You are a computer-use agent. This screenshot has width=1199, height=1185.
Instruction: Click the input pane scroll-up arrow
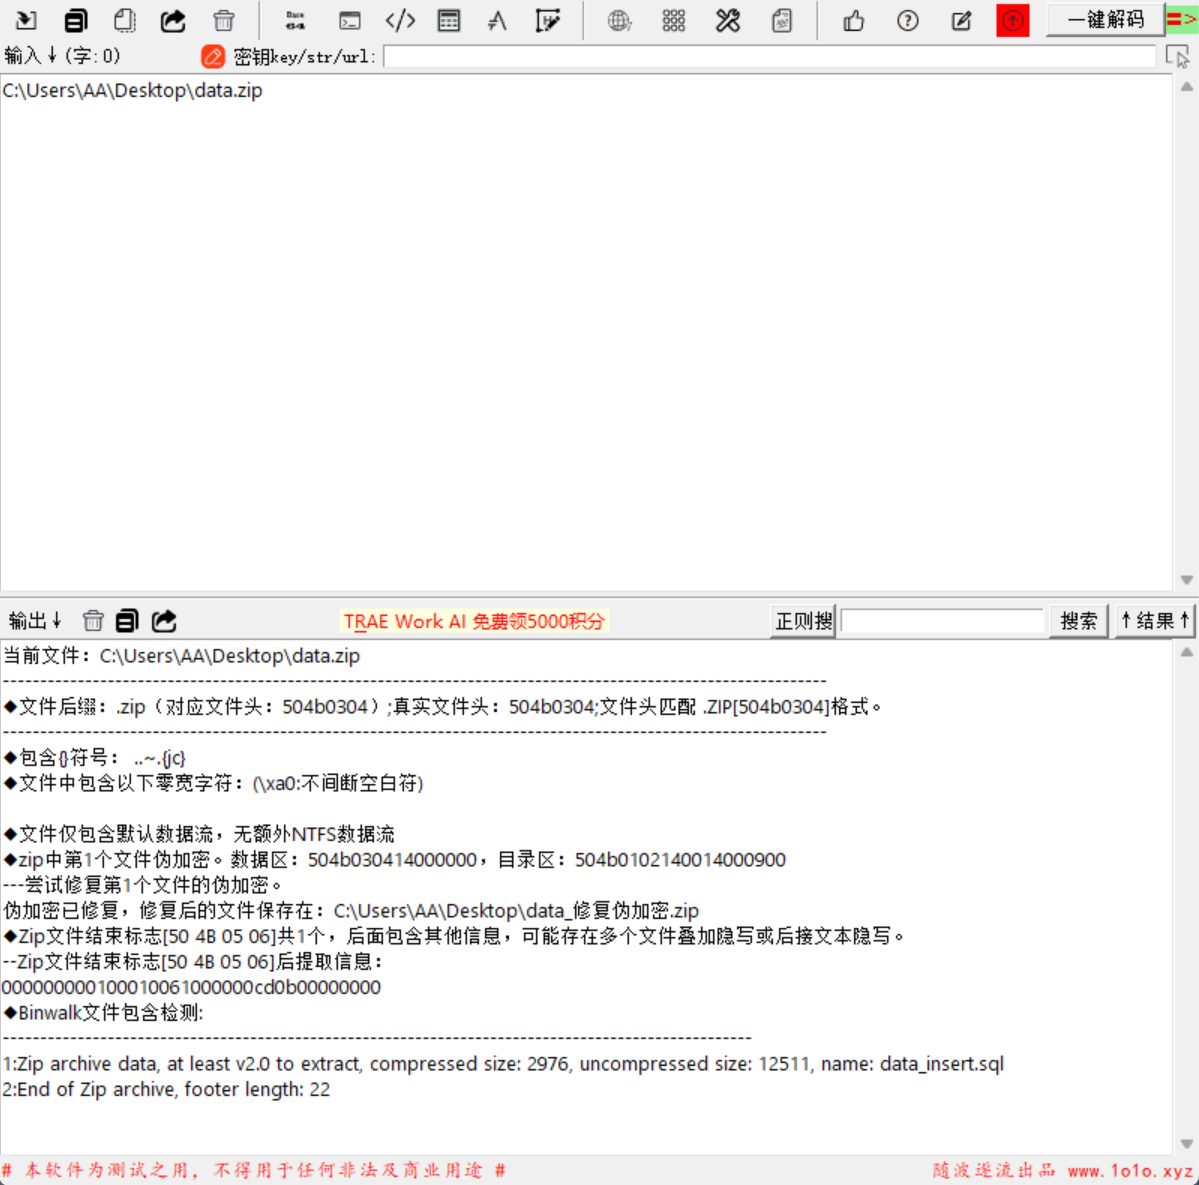[1187, 86]
